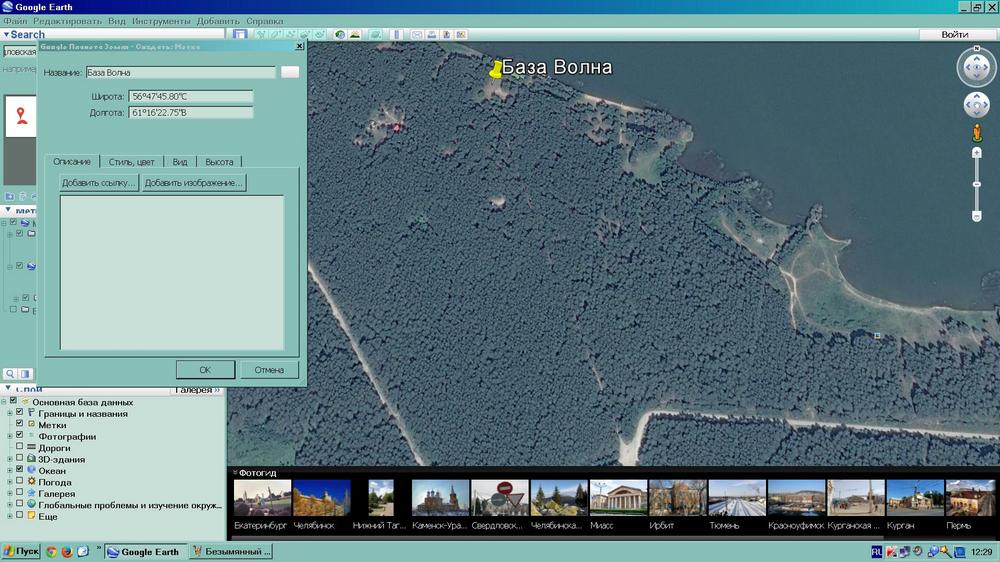Screen dimensions: 1000x562
Task: Expand the 3D-здания tree node
Action: click(x=10, y=459)
